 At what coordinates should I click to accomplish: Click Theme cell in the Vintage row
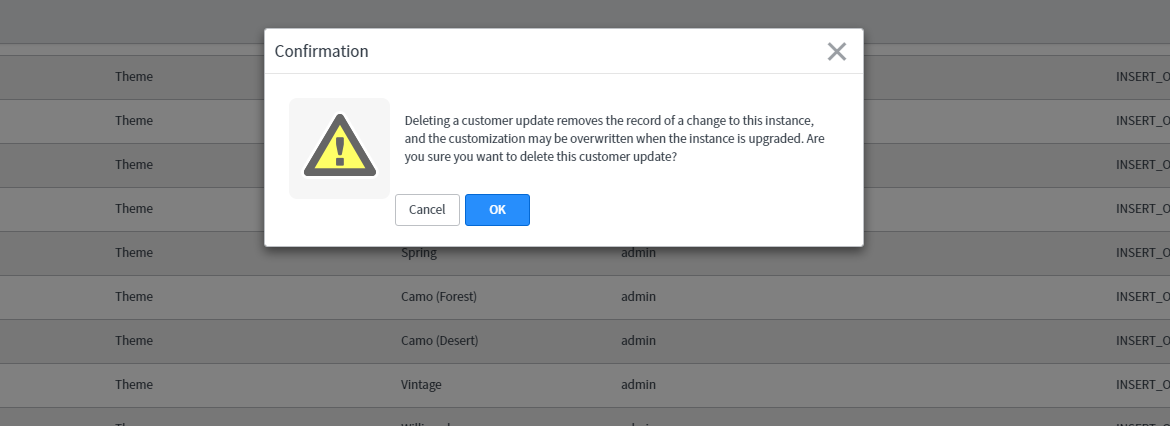(x=134, y=385)
